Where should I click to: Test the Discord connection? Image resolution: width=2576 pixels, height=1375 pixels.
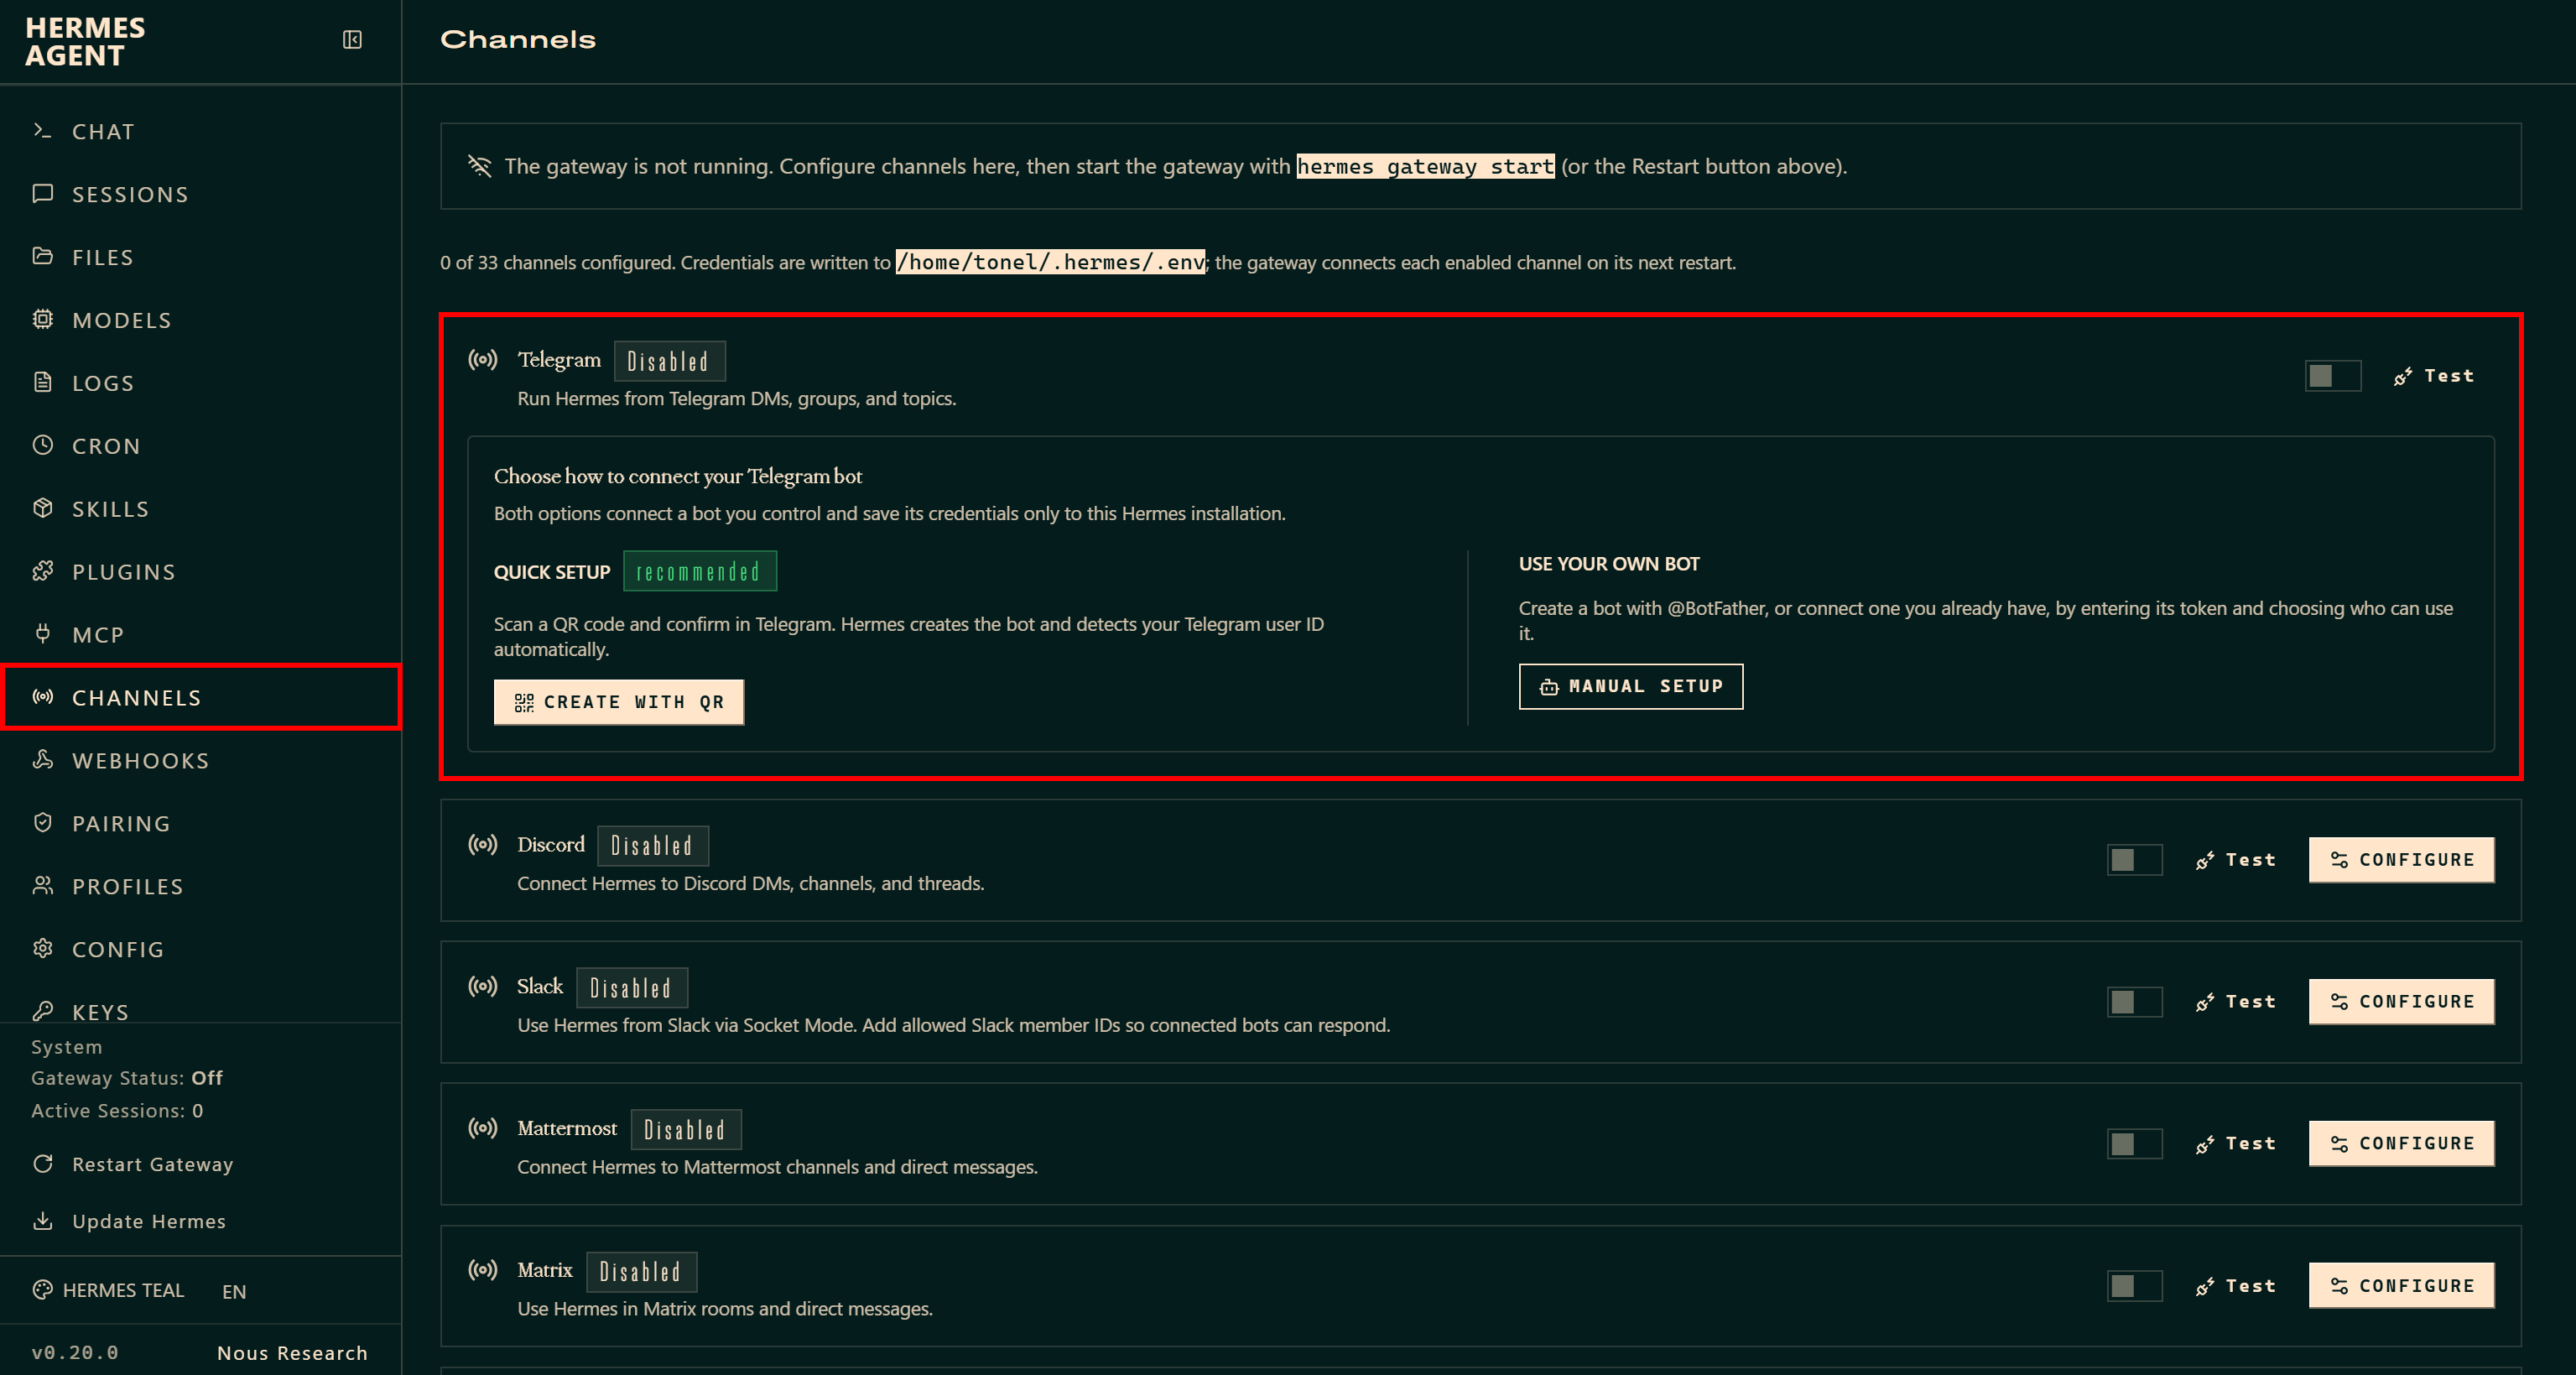tap(2235, 860)
